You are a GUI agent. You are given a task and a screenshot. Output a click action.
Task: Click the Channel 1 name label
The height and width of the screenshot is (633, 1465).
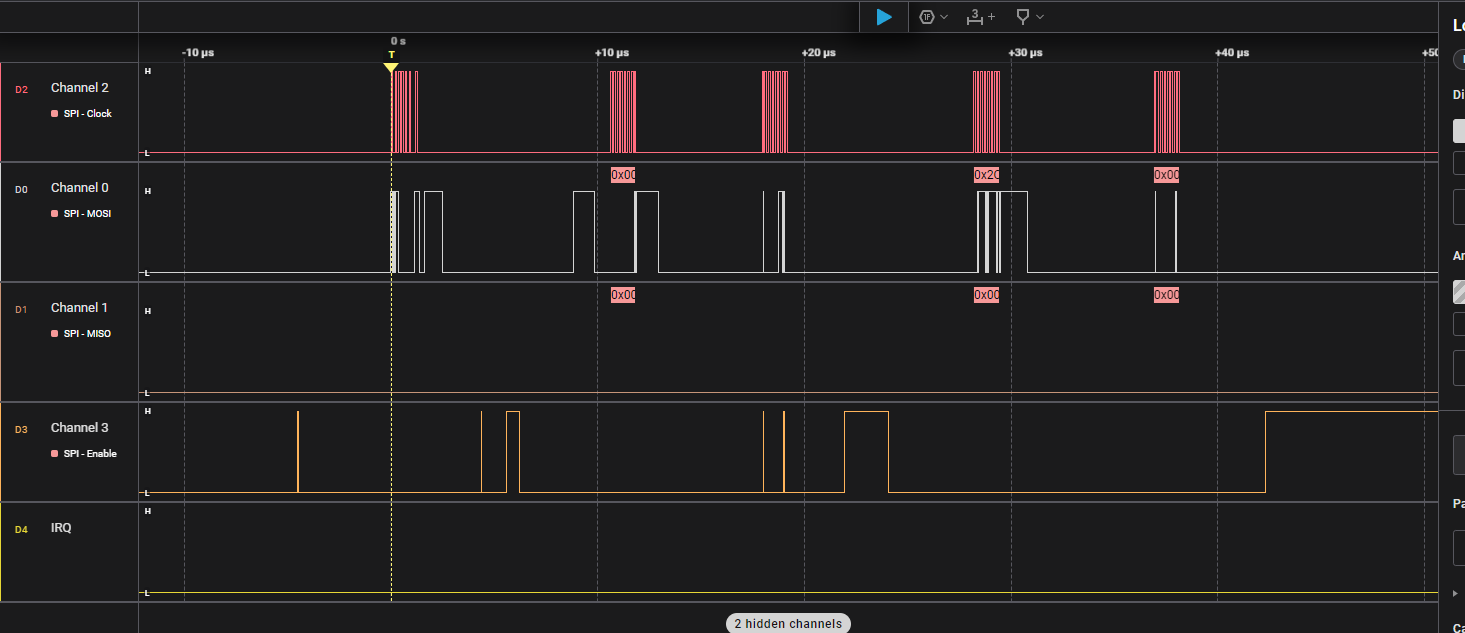coord(80,308)
